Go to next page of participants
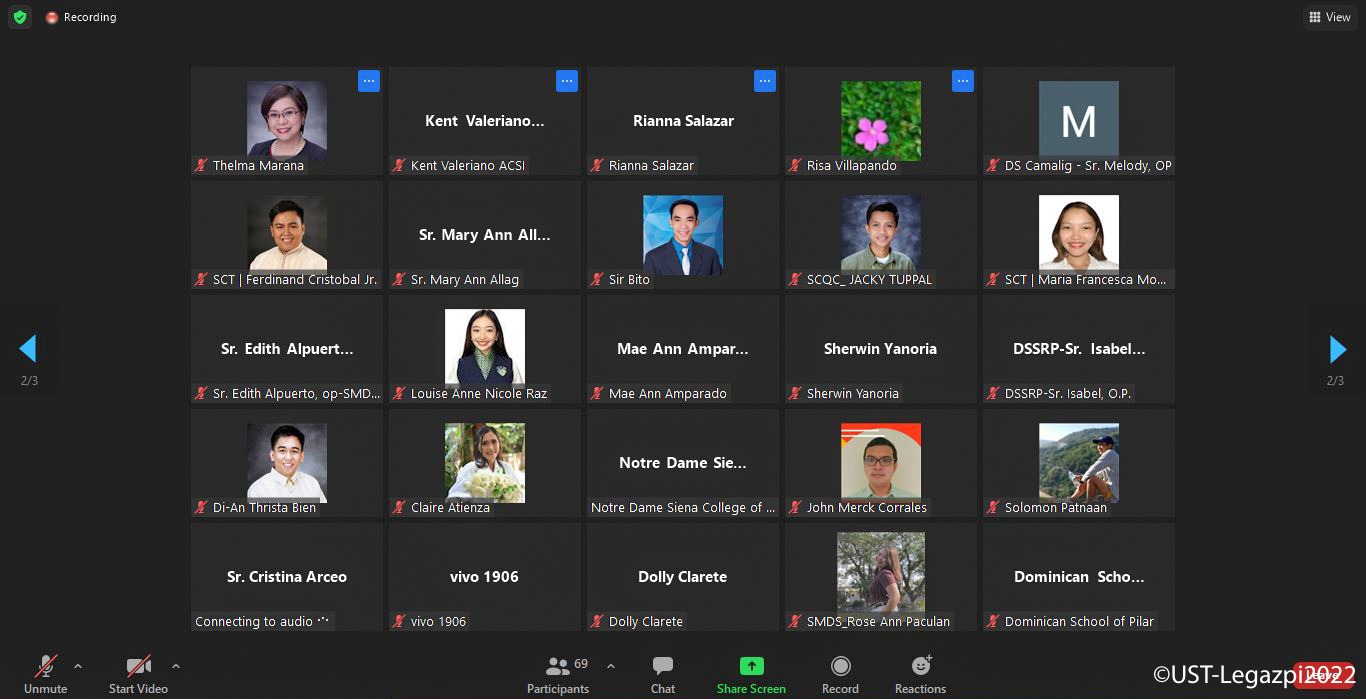1366x699 pixels. point(1337,349)
